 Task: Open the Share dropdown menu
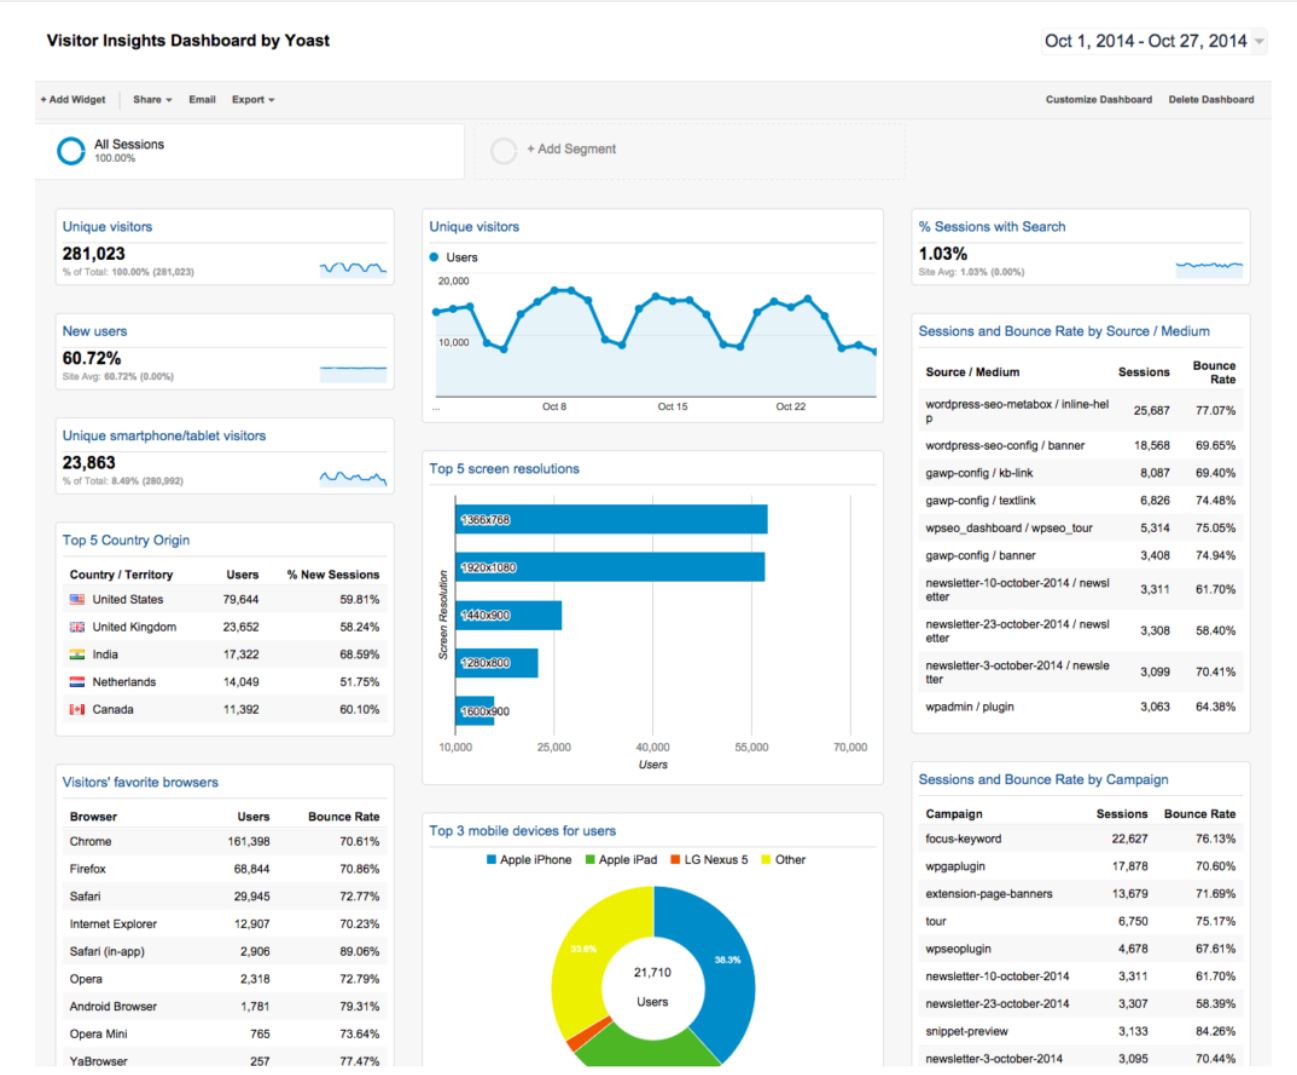pyautogui.click(x=152, y=100)
